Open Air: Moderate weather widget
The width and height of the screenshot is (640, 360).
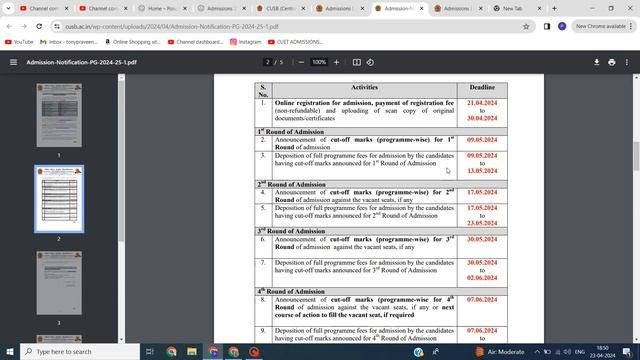click(x=500, y=351)
